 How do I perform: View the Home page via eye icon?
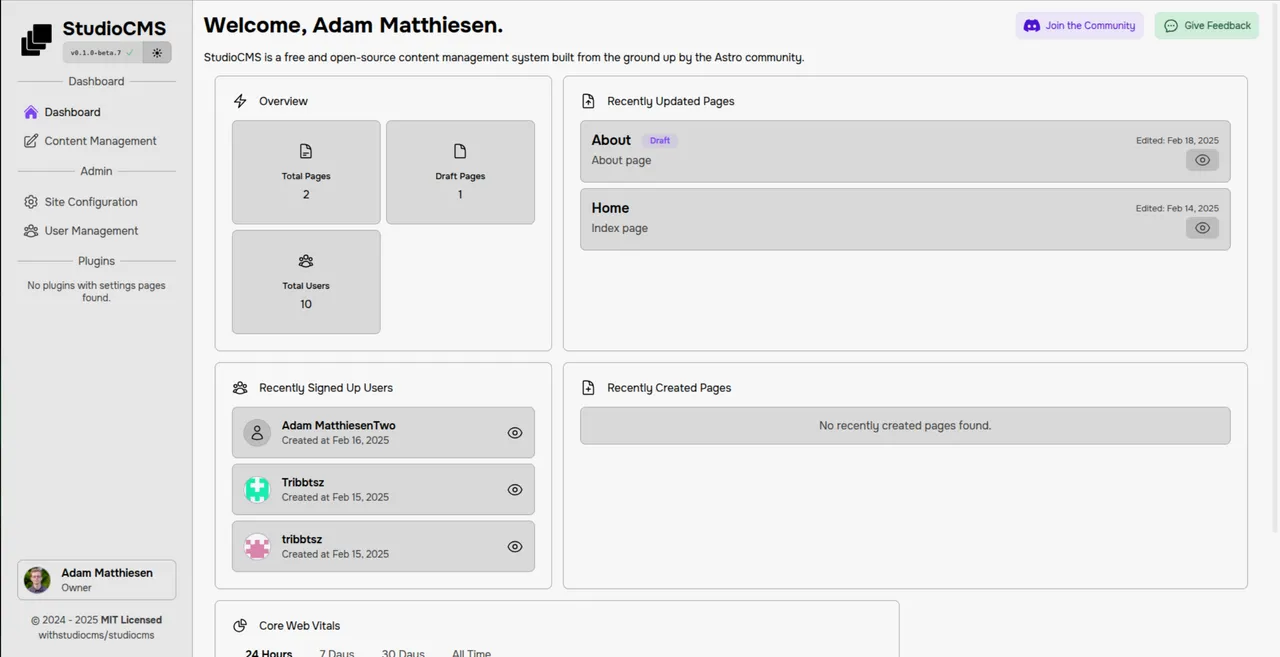[x=1202, y=228]
